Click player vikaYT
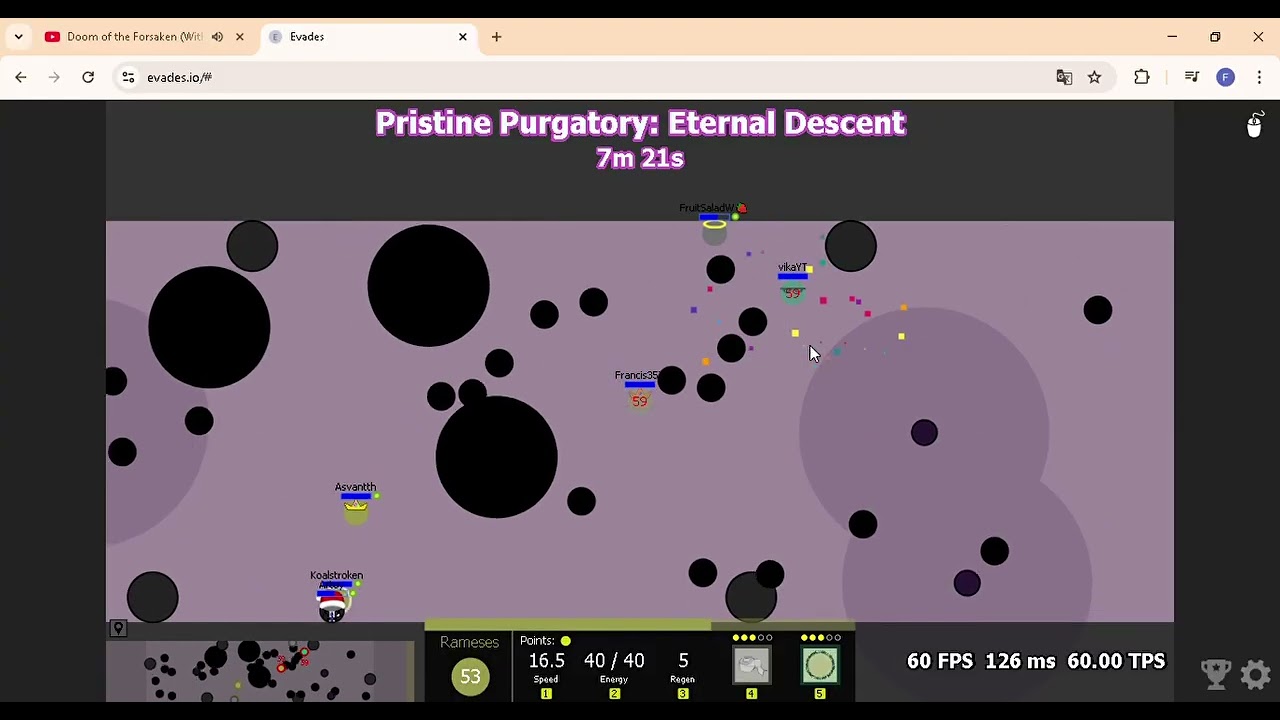Screen dimensions: 1280x720 point(792,292)
